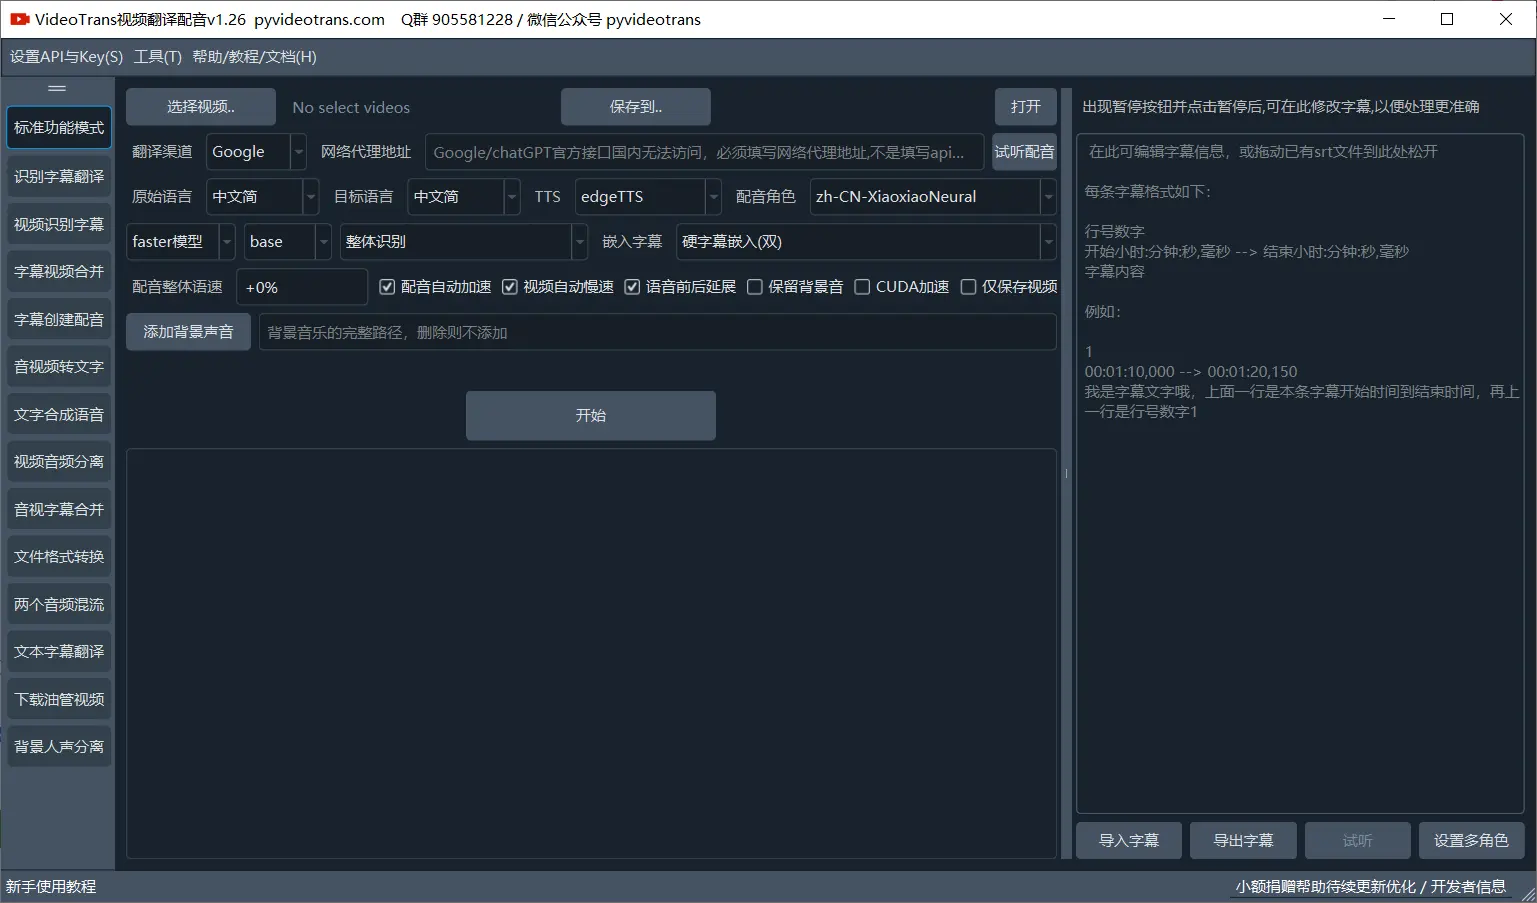
Task: Open the 帮助/教程/文档 menu
Action: click(x=254, y=57)
